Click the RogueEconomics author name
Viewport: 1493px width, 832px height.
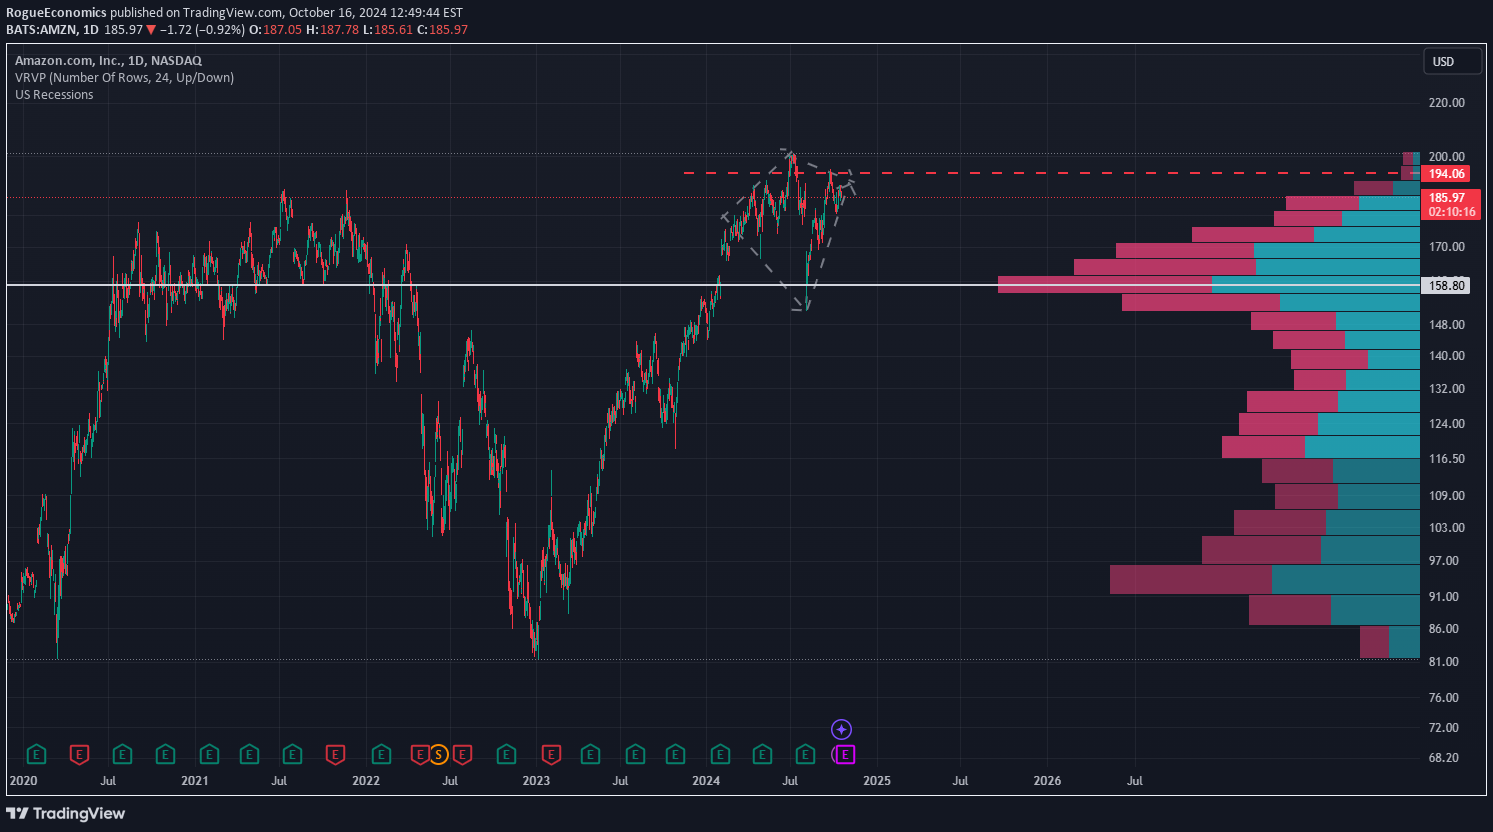tap(56, 13)
